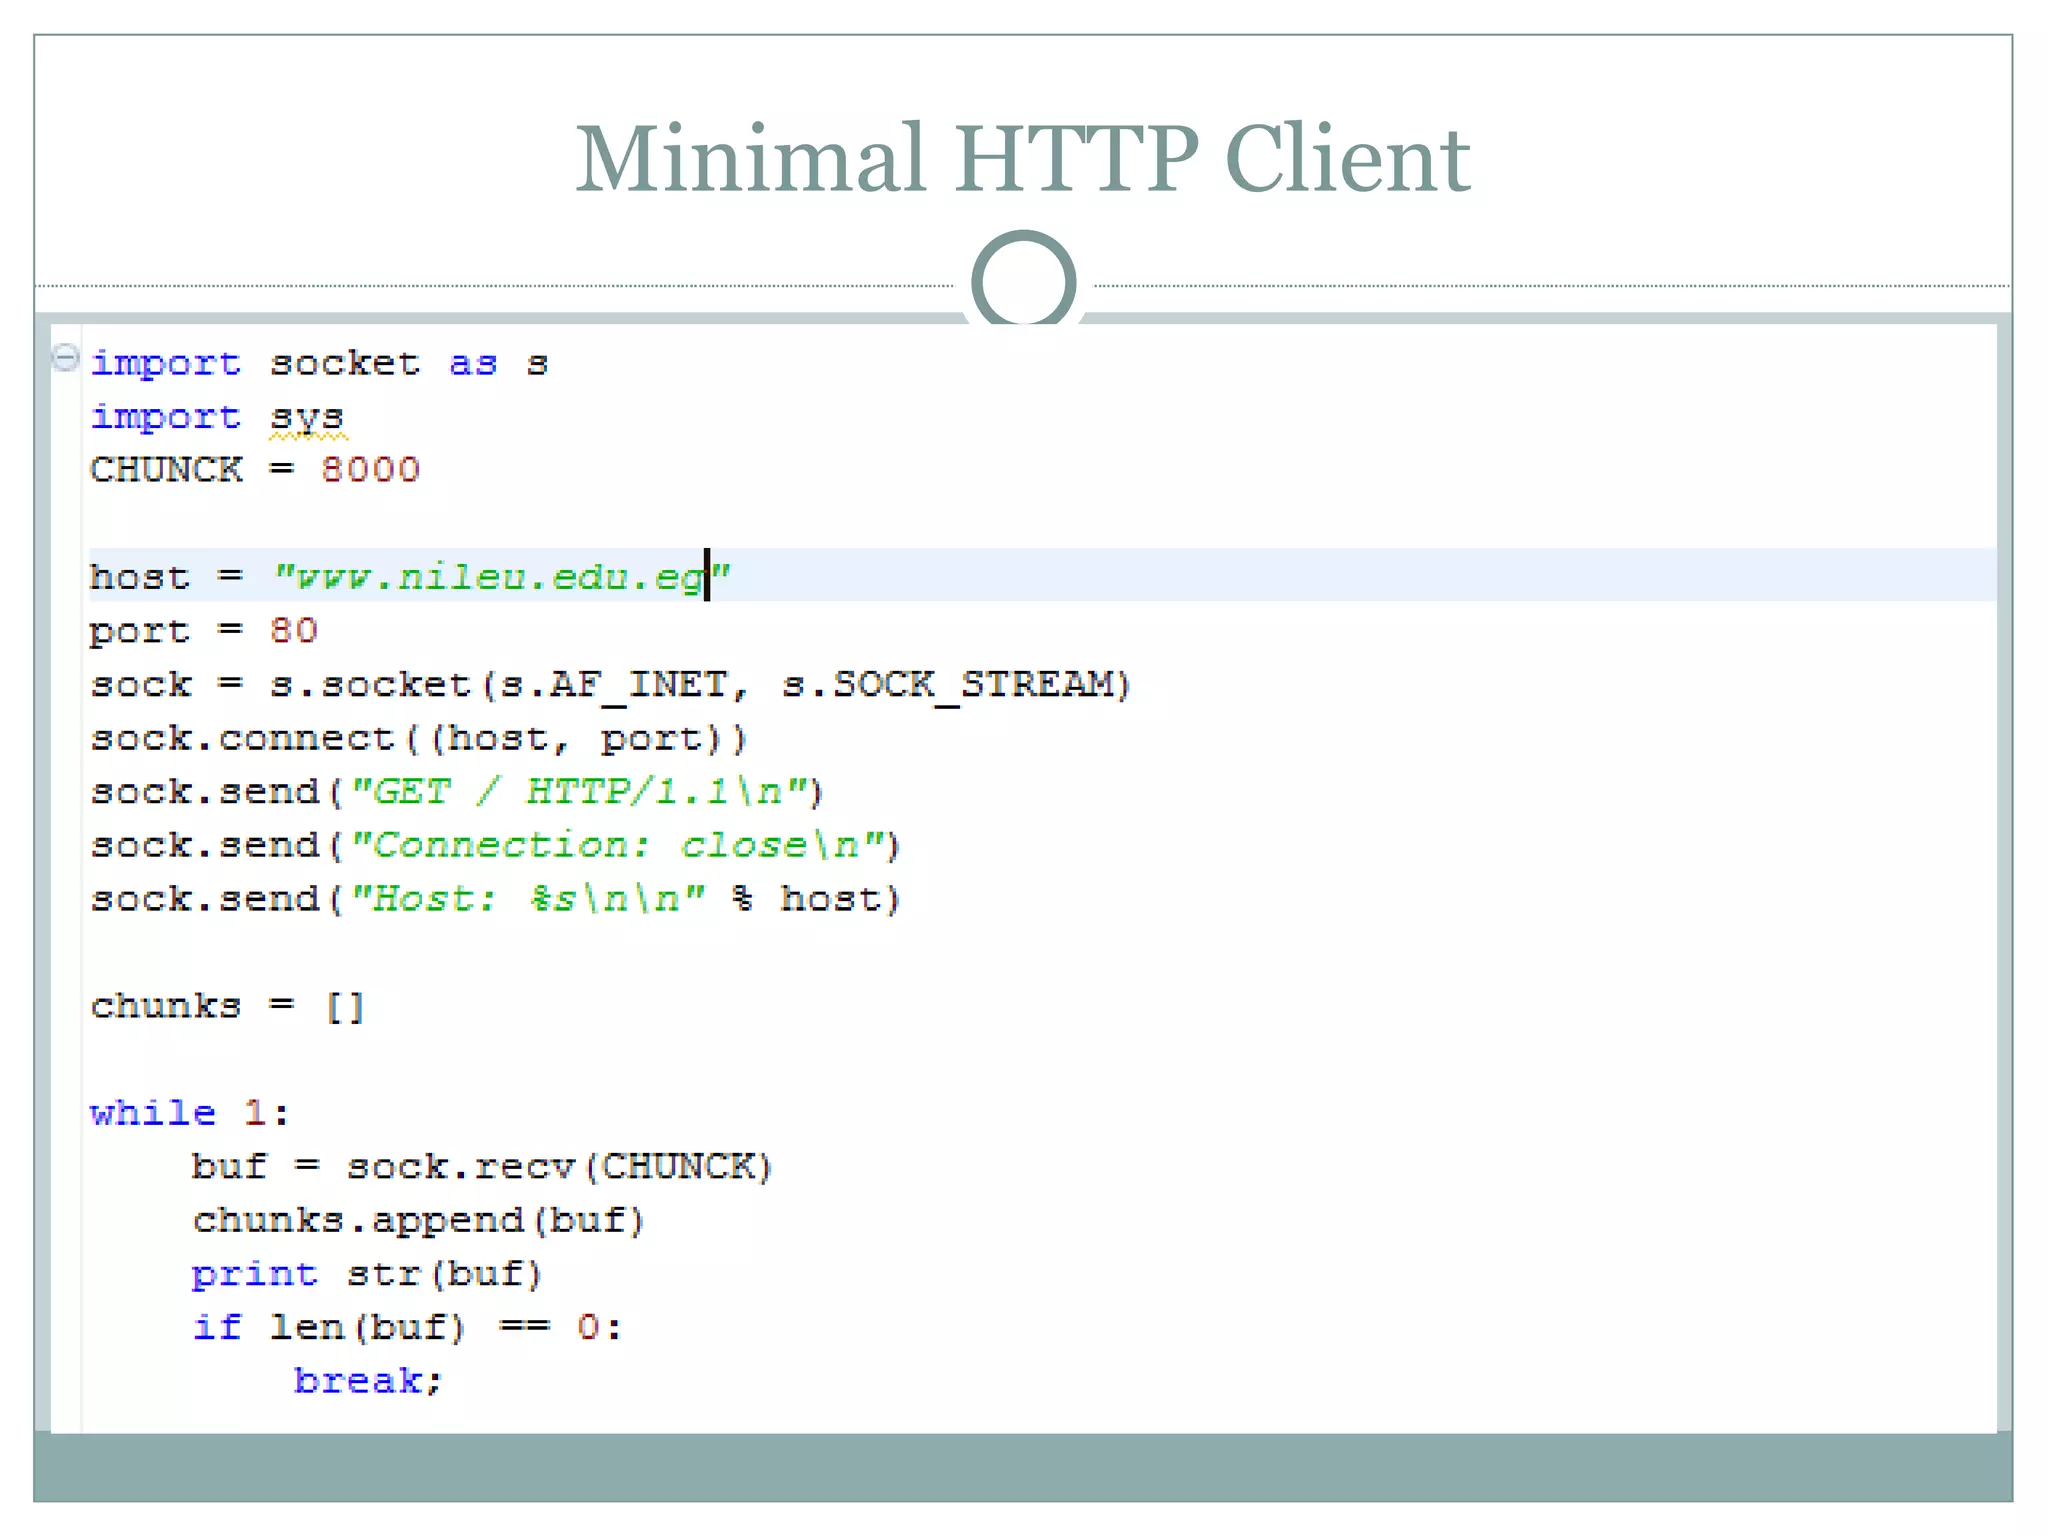This screenshot has height=1536, width=2048.
Task: Click the string "GET / HTTP/1.1\n"
Action: pyautogui.click(x=579, y=792)
